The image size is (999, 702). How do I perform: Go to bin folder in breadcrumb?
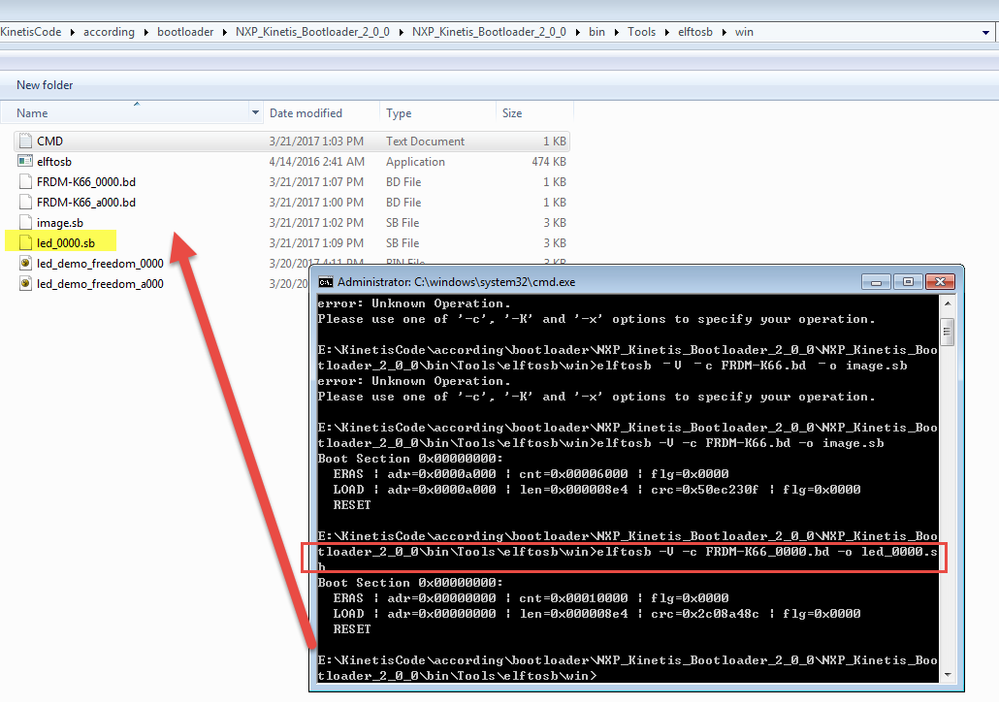tap(597, 32)
